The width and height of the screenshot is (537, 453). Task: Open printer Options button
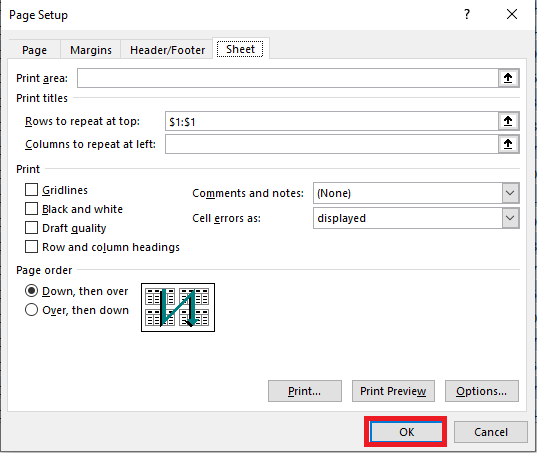click(482, 391)
